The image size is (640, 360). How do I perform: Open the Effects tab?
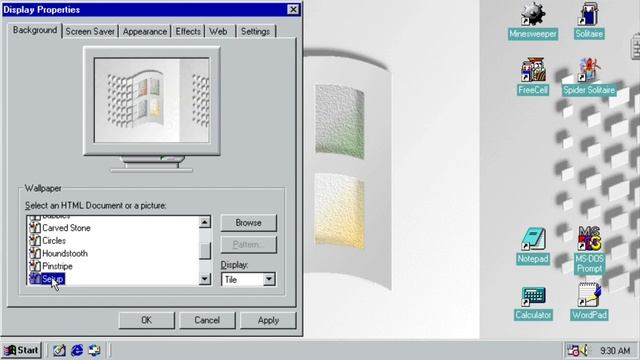tap(188, 31)
